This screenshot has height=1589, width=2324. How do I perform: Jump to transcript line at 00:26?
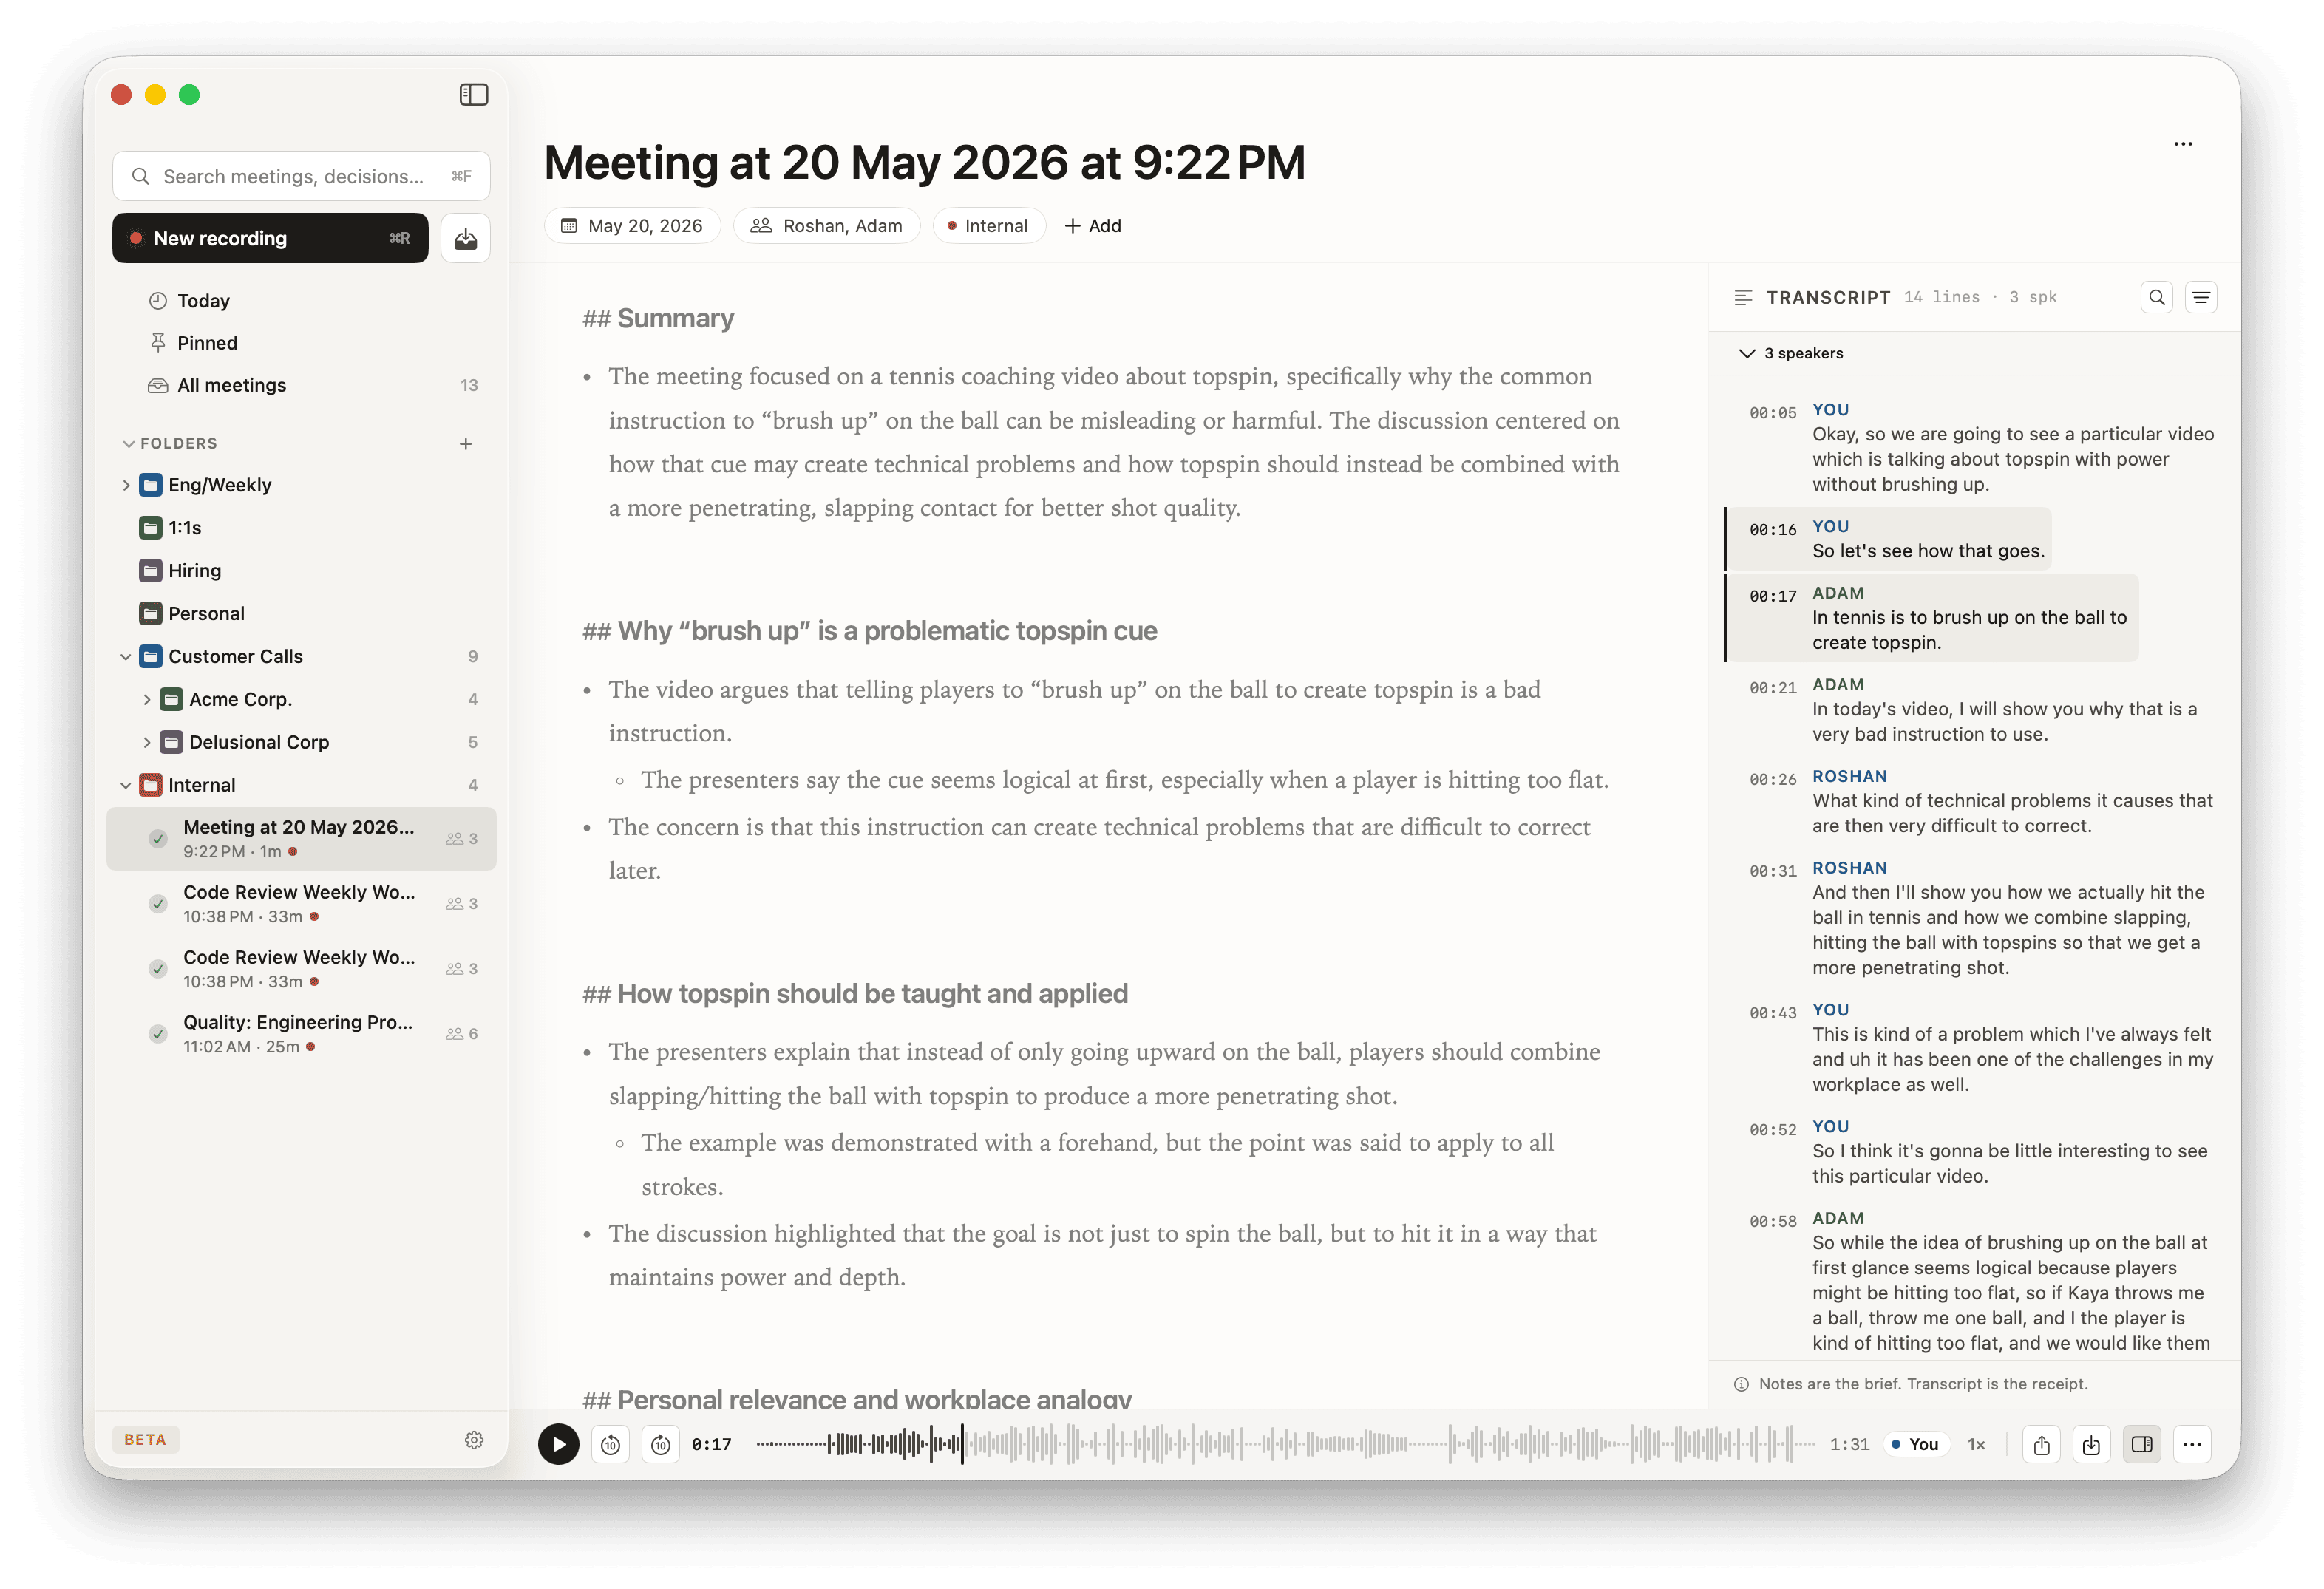tap(1772, 779)
